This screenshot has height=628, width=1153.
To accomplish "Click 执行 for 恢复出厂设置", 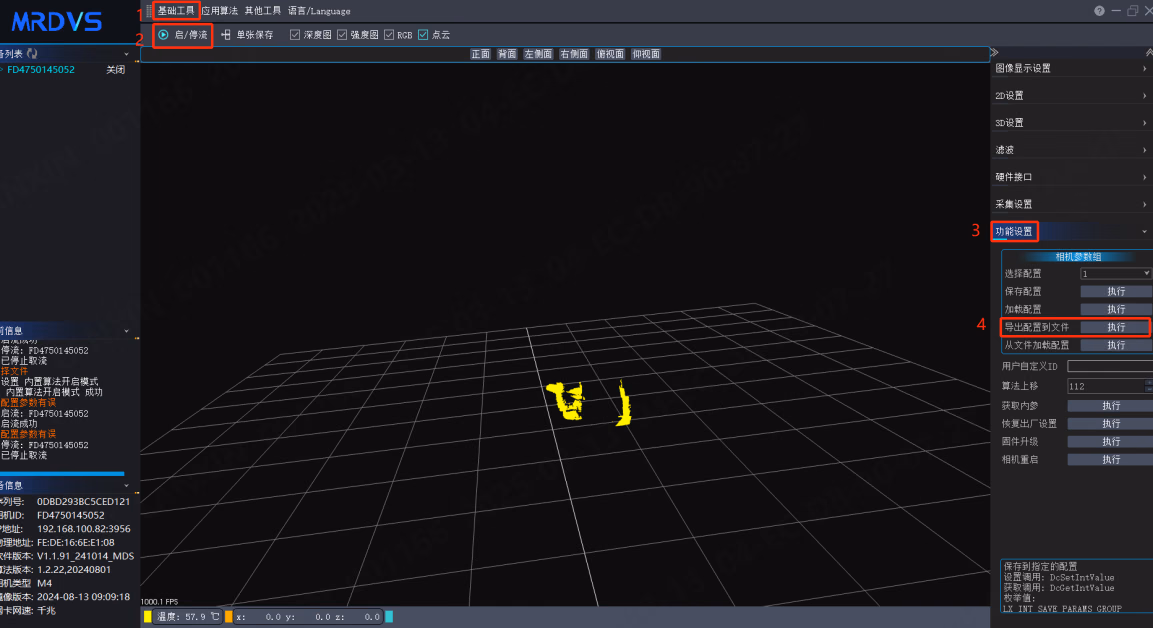I will click(1110, 424).
